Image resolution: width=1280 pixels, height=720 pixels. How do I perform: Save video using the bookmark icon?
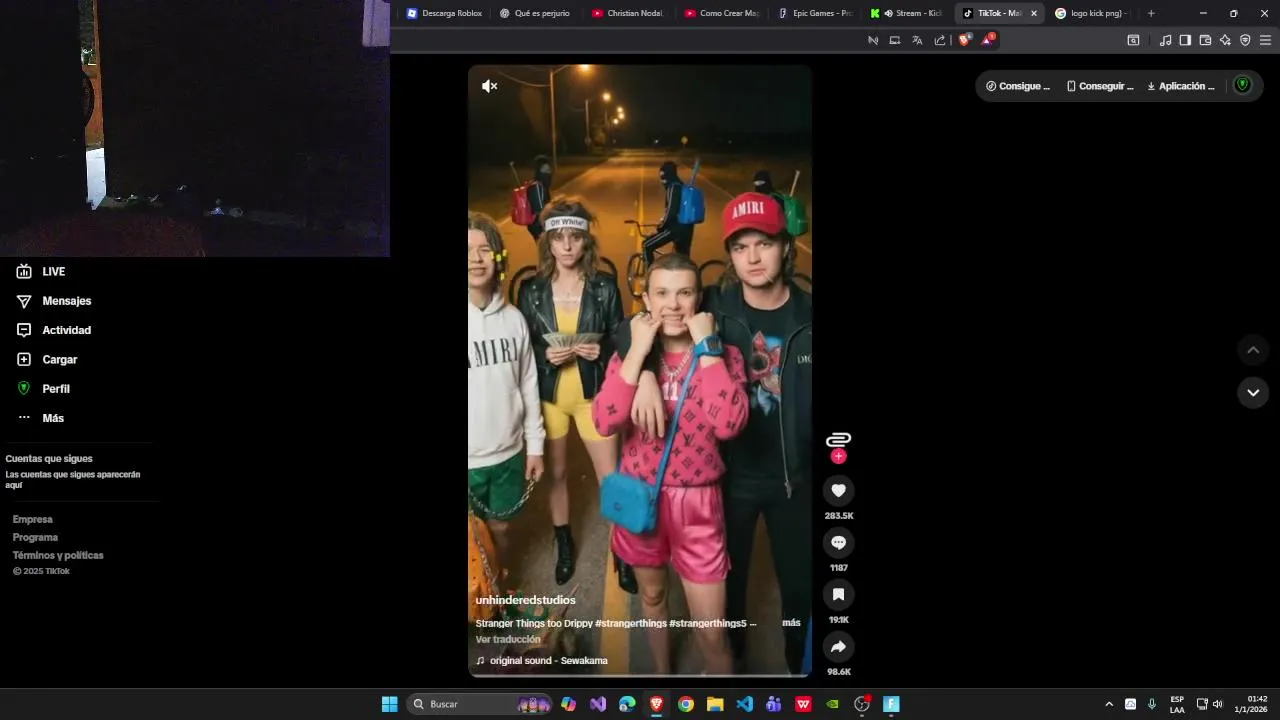point(838,594)
